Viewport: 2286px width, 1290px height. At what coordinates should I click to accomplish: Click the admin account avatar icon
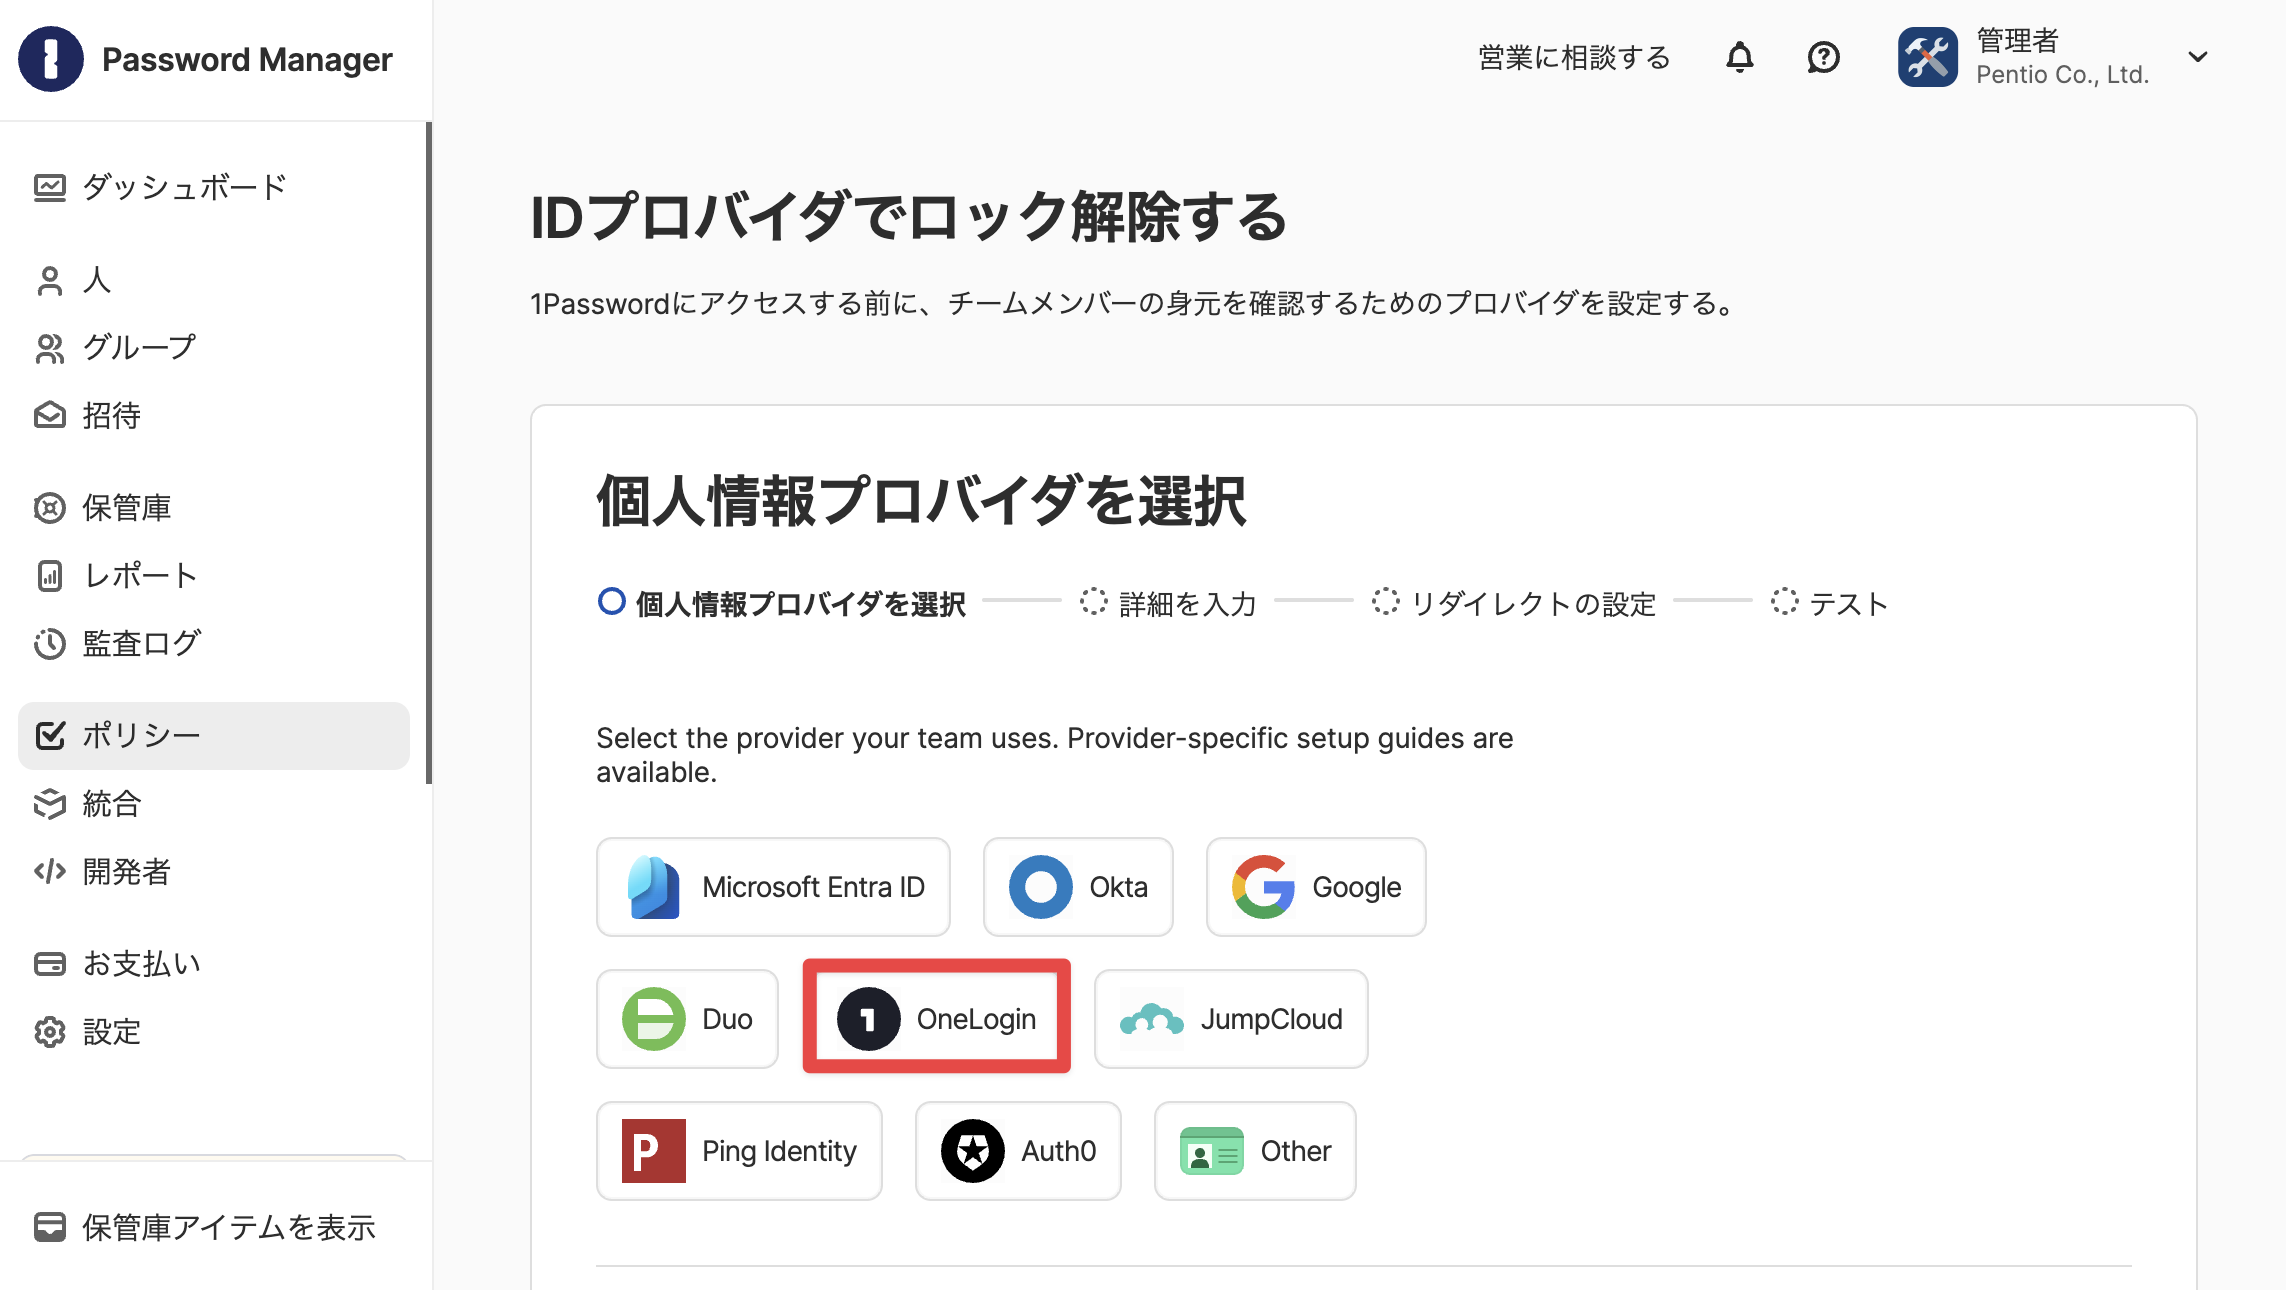coord(1928,57)
